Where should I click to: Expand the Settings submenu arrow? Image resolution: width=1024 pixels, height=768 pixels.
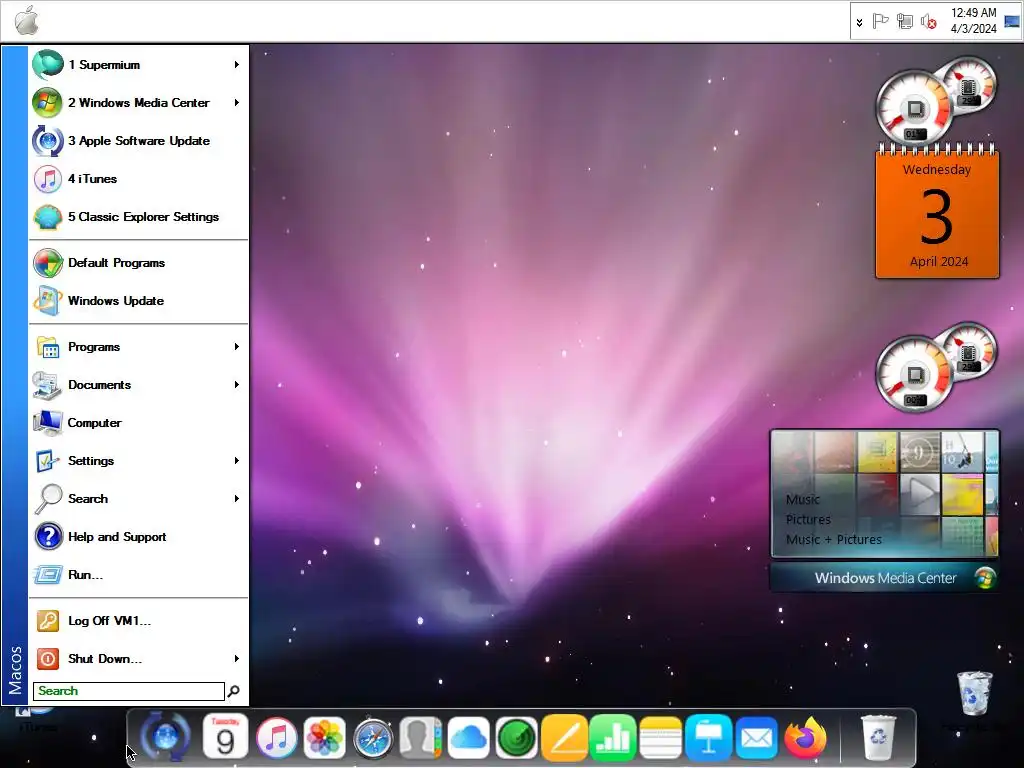pyautogui.click(x=236, y=460)
